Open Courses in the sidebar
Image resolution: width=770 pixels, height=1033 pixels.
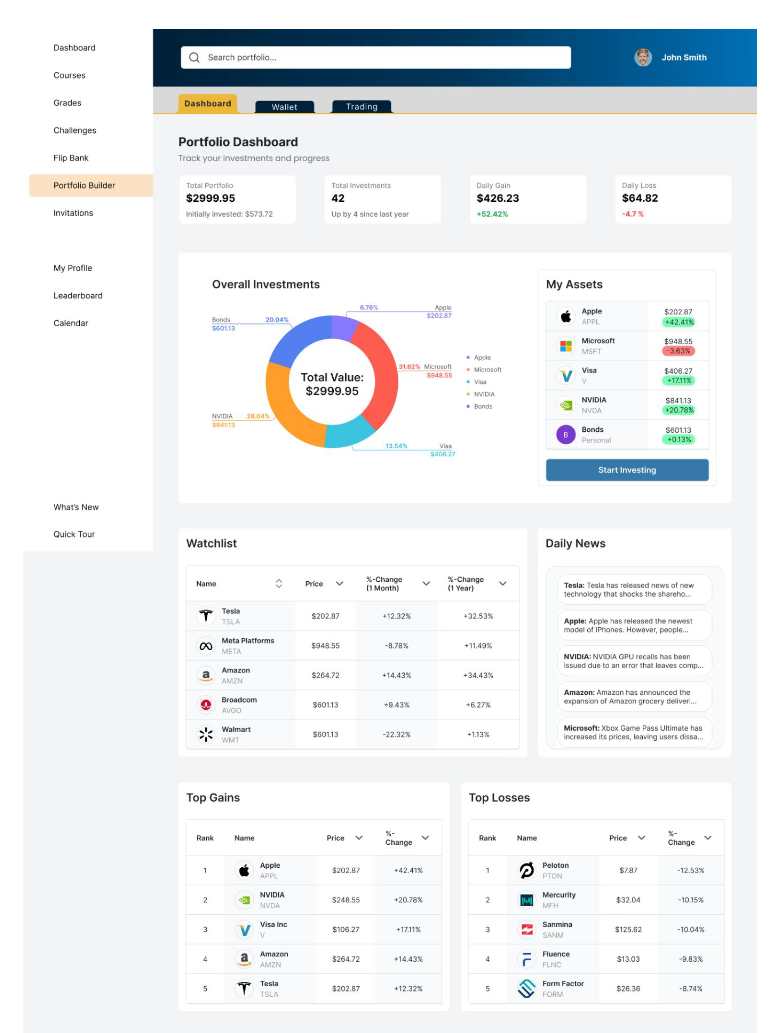[69, 75]
